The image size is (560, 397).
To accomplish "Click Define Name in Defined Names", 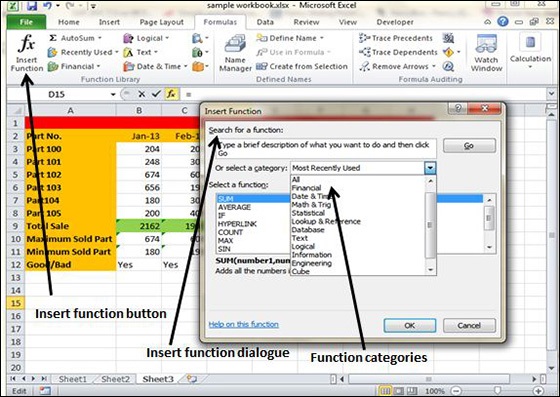I will click(x=290, y=38).
